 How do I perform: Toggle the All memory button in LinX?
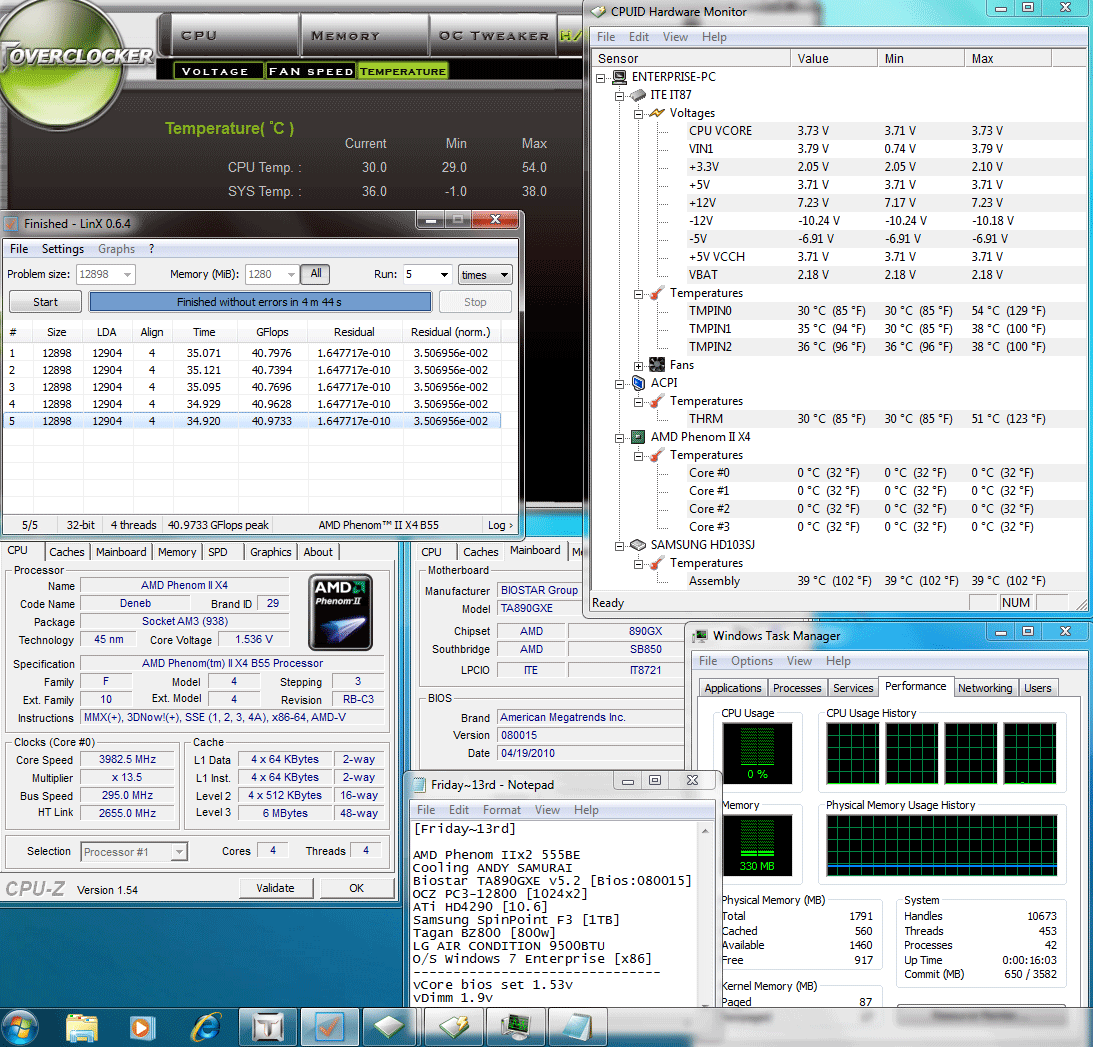tap(316, 274)
